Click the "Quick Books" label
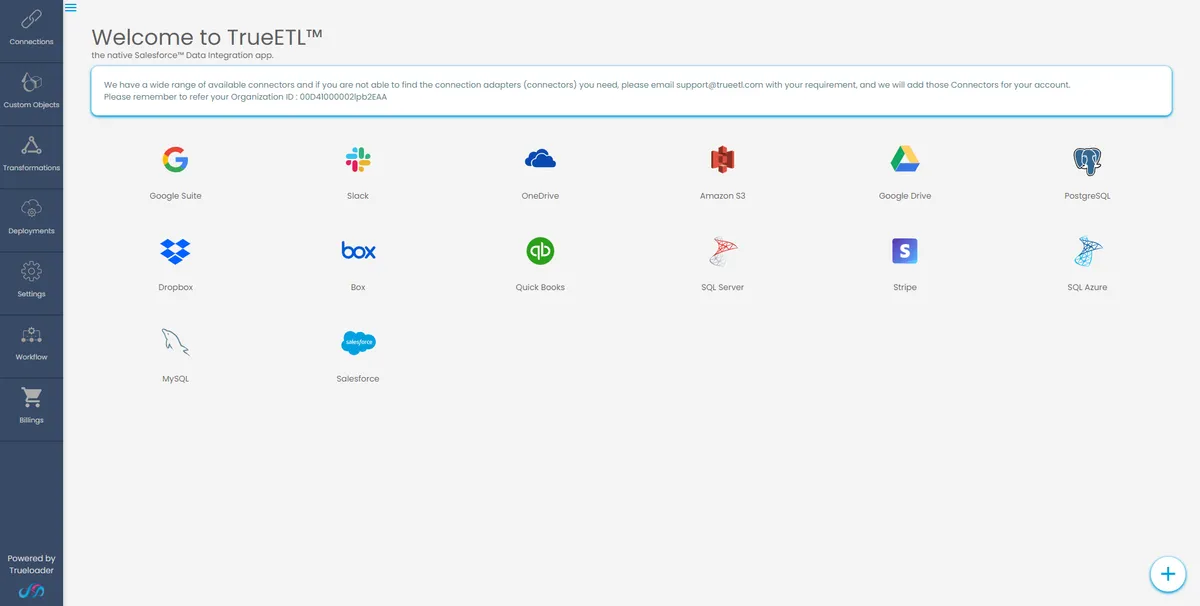Viewport: 1200px width, 606px height. coord(540,287)
